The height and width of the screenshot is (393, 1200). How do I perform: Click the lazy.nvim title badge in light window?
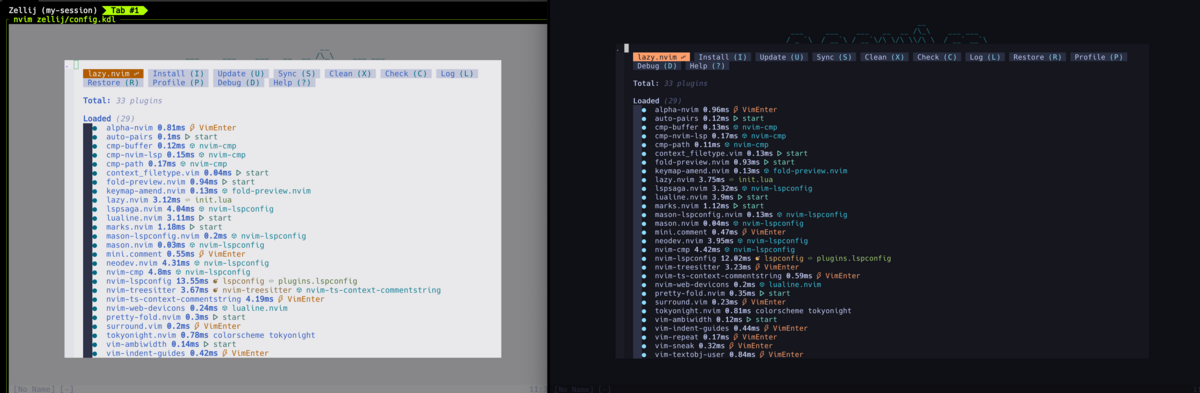(x=113, y=74)
